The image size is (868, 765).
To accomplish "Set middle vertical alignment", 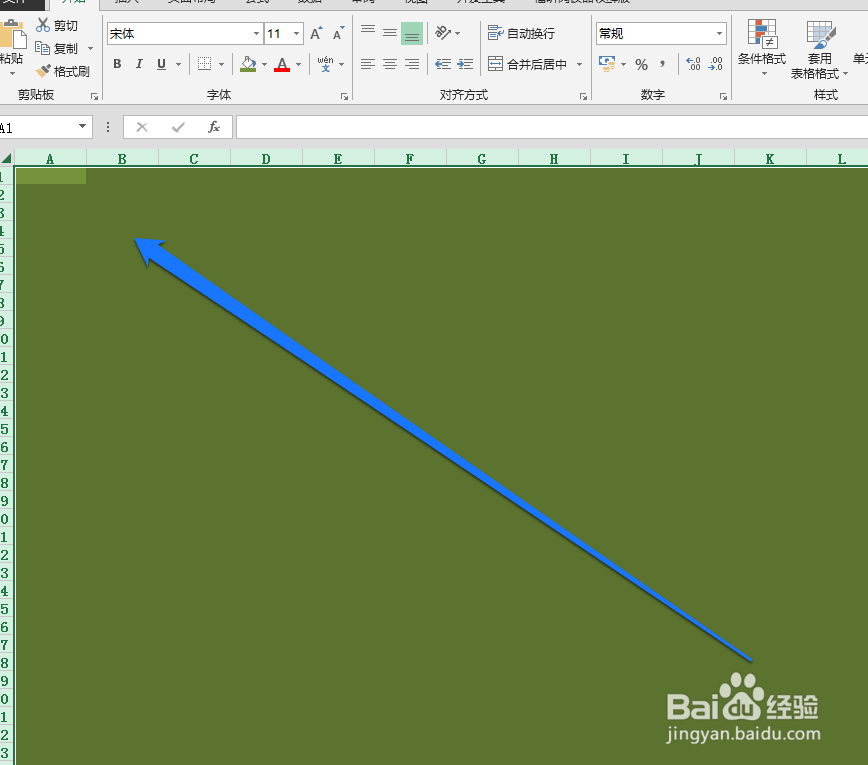I will tap(390, 33).
